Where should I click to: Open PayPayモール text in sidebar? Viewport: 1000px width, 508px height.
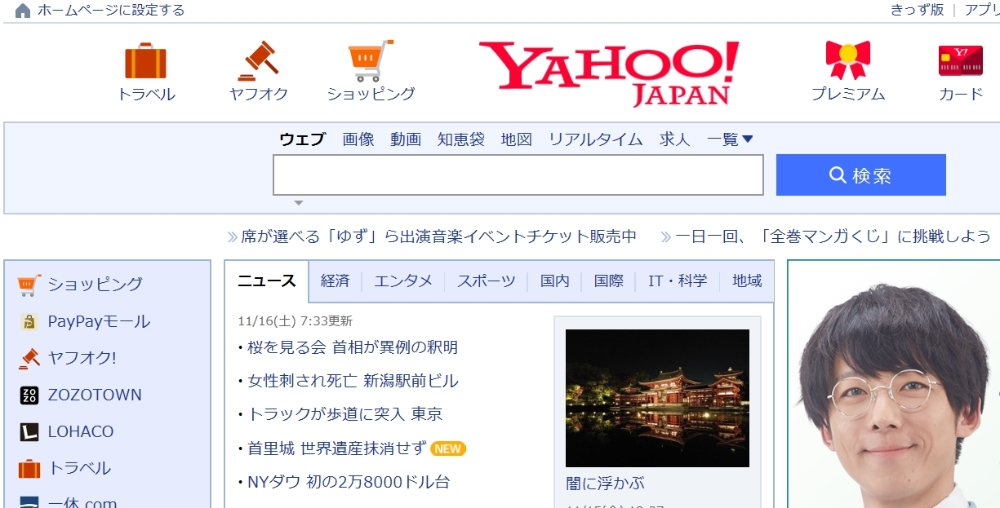tap(99, 321)
